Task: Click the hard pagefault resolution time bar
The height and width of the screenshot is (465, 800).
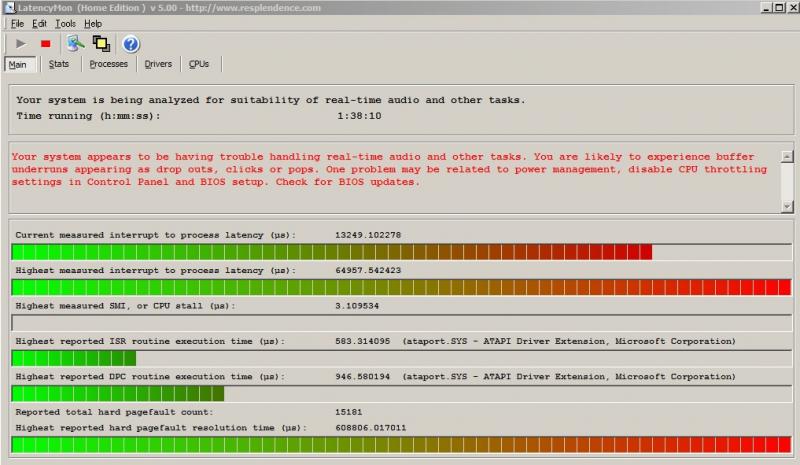Action: (x=402, y=445)
